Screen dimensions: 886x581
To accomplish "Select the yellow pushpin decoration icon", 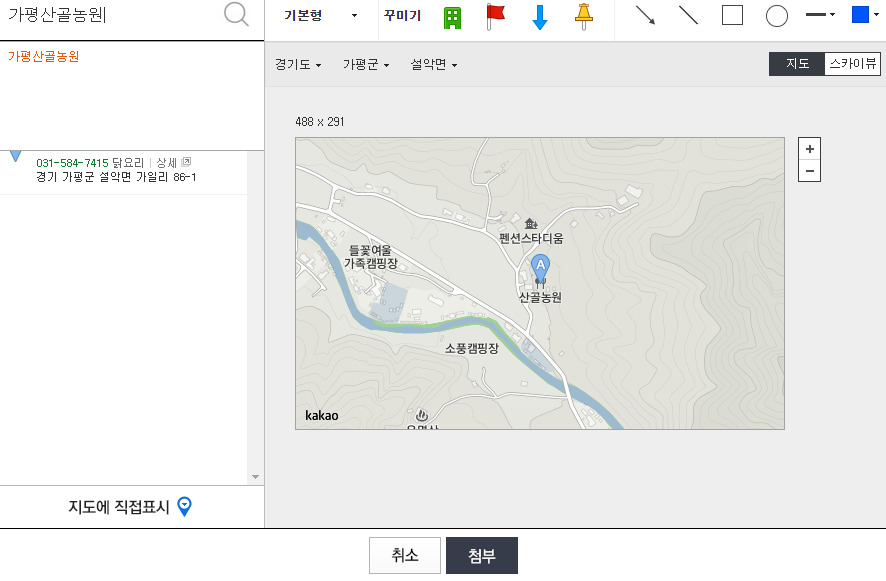I will [x=584, y=16].
